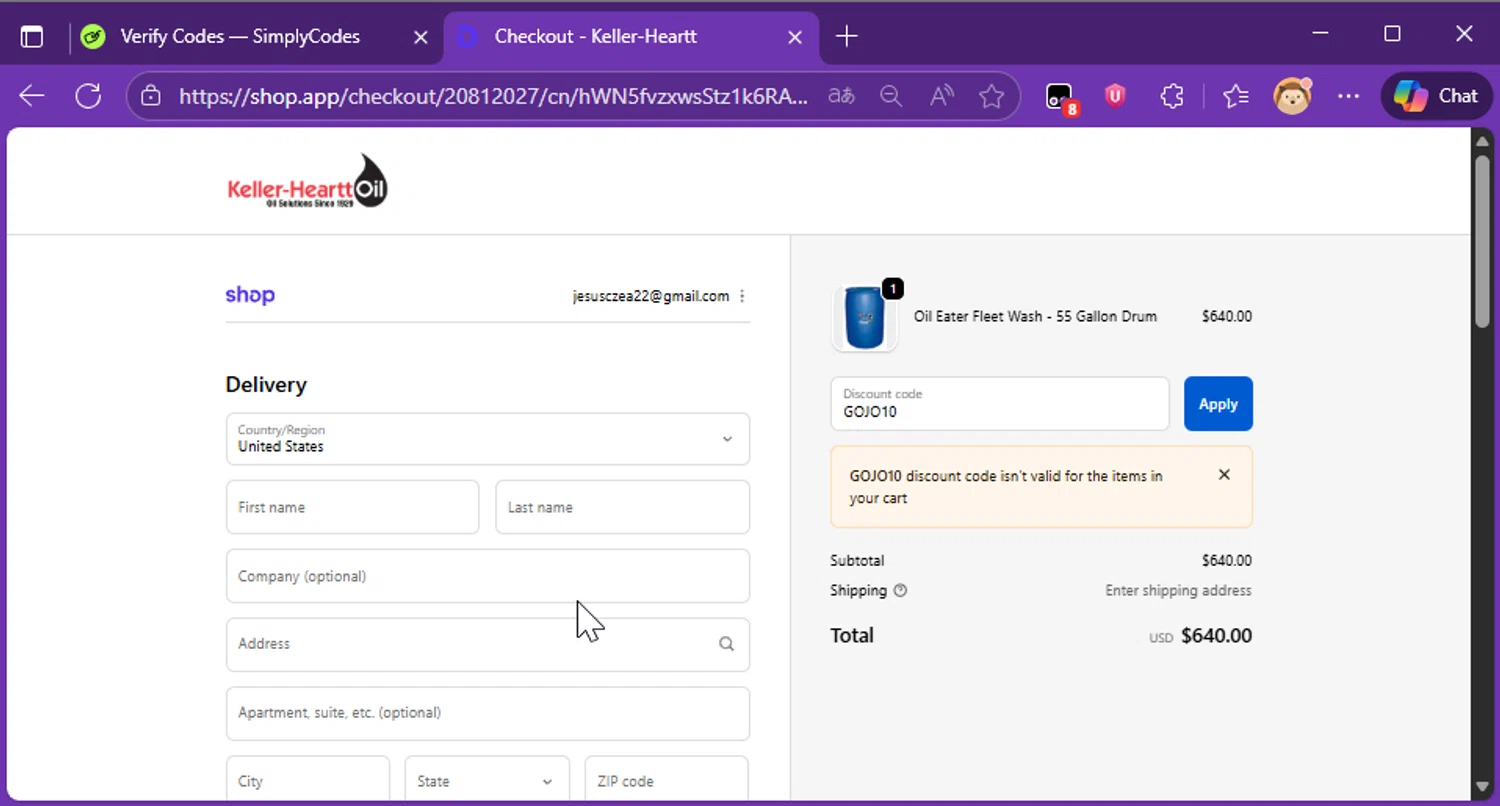Close the Verify Codes SimplyCodes tab
The width and height of the screenshot is (1500, 806).
click(421, 37)
